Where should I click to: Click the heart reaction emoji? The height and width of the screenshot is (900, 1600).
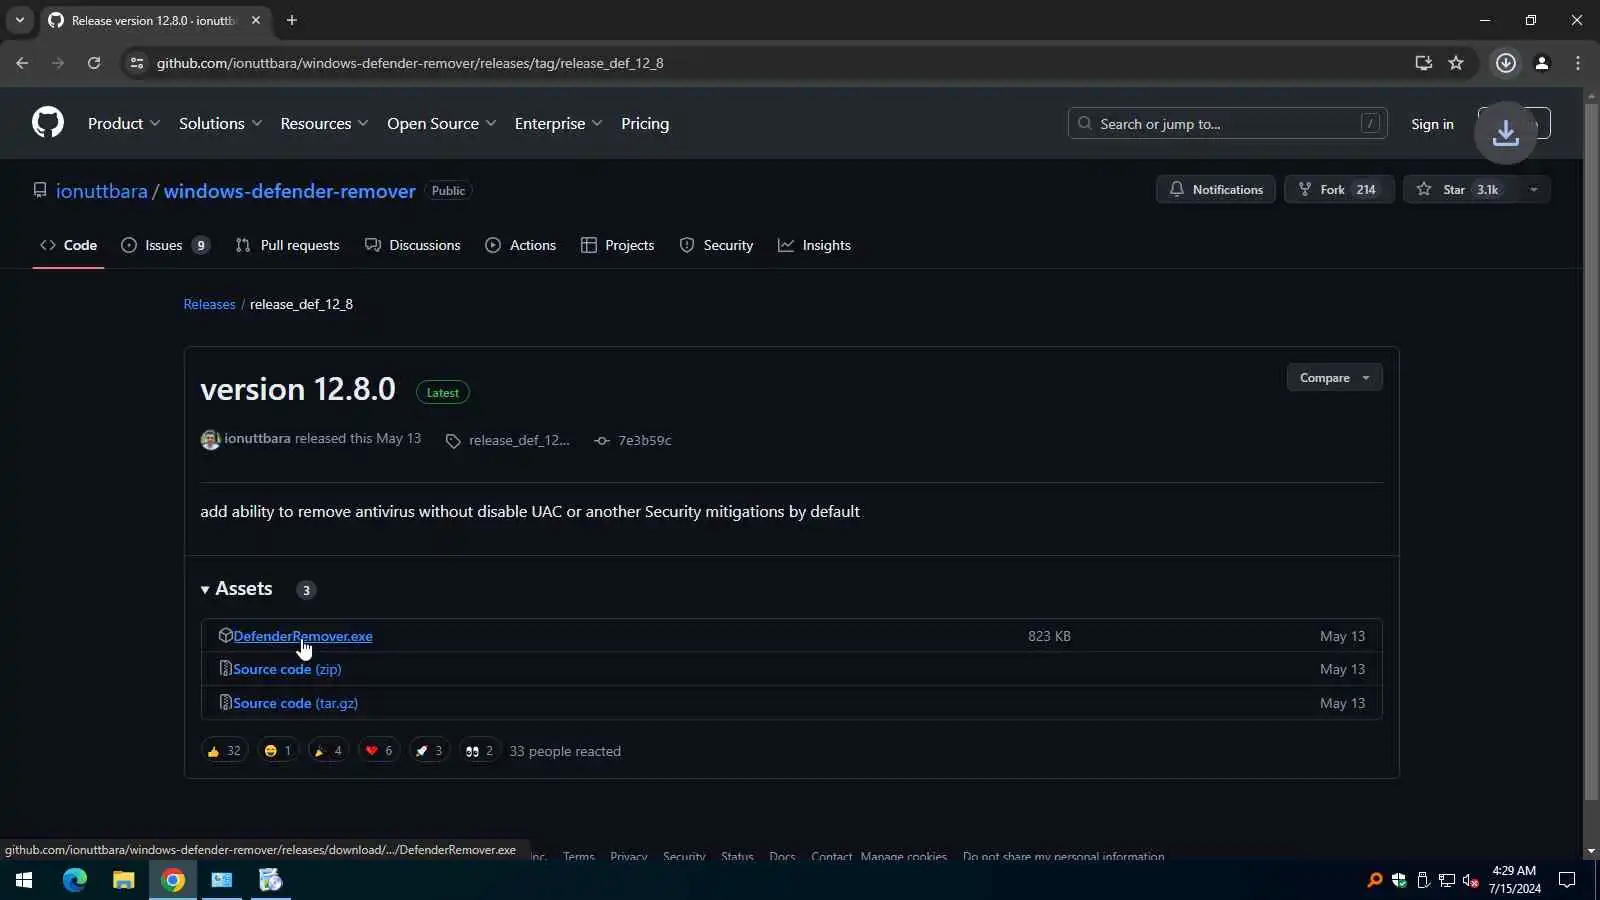[379, 751]
